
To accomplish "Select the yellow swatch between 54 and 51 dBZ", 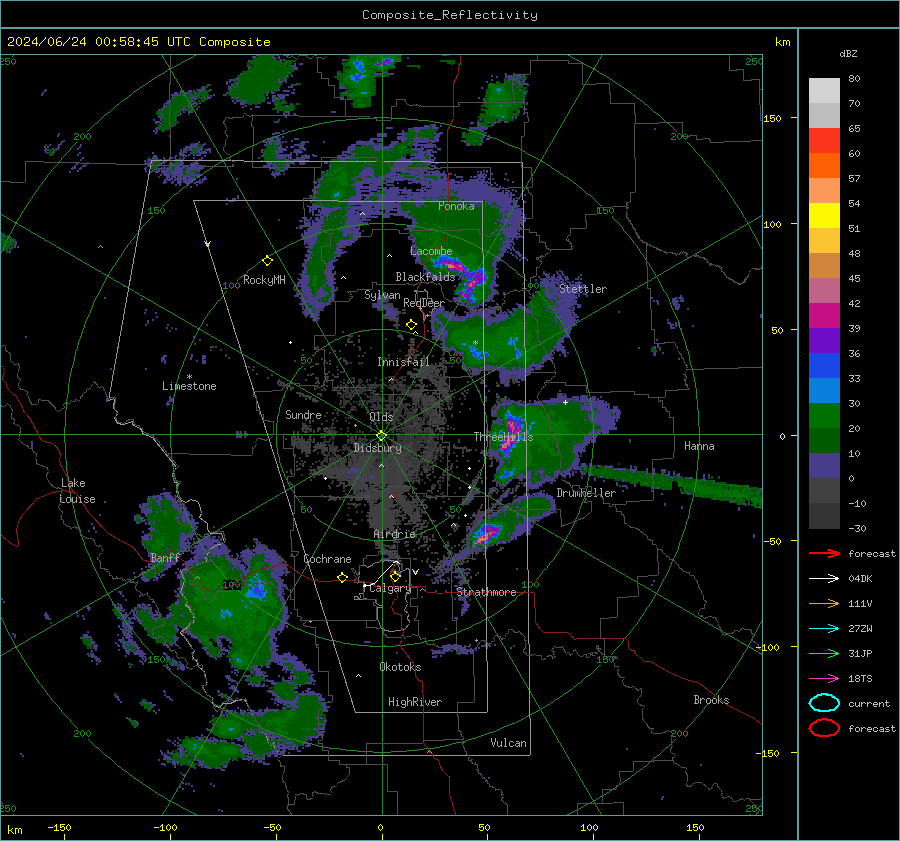I will click(x=824, y=216).
